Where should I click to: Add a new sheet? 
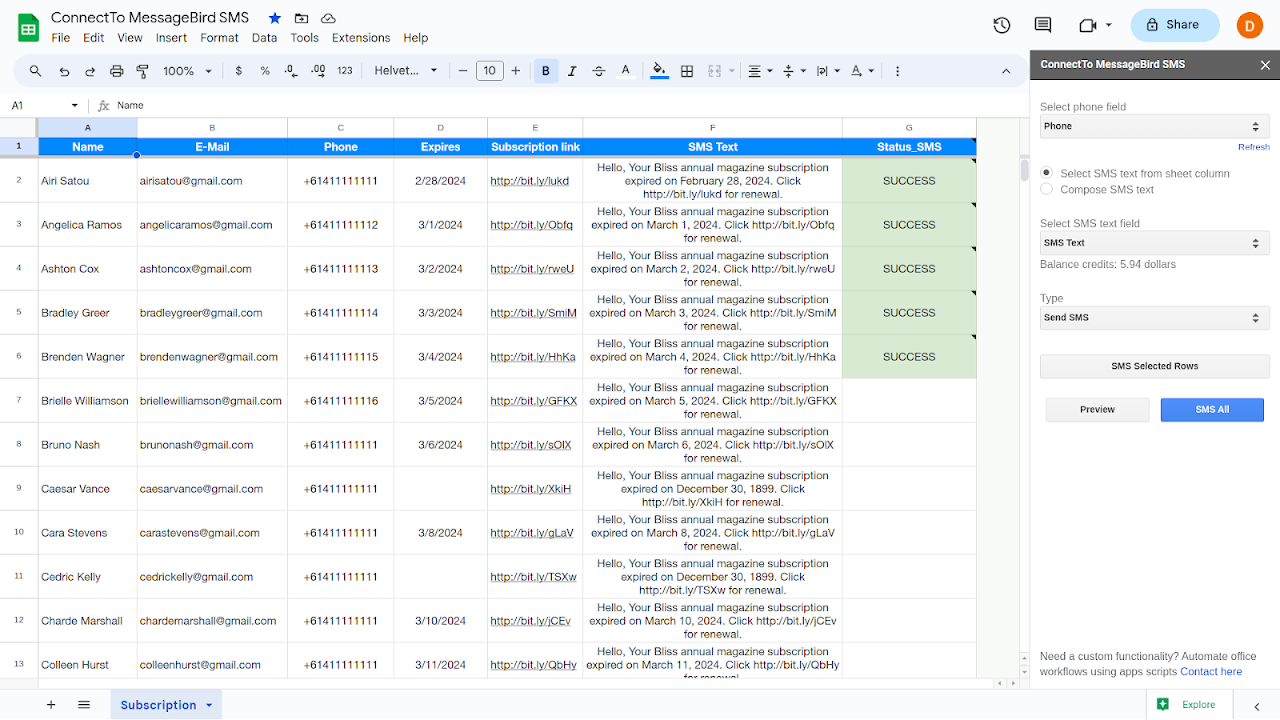coord(51,705)
